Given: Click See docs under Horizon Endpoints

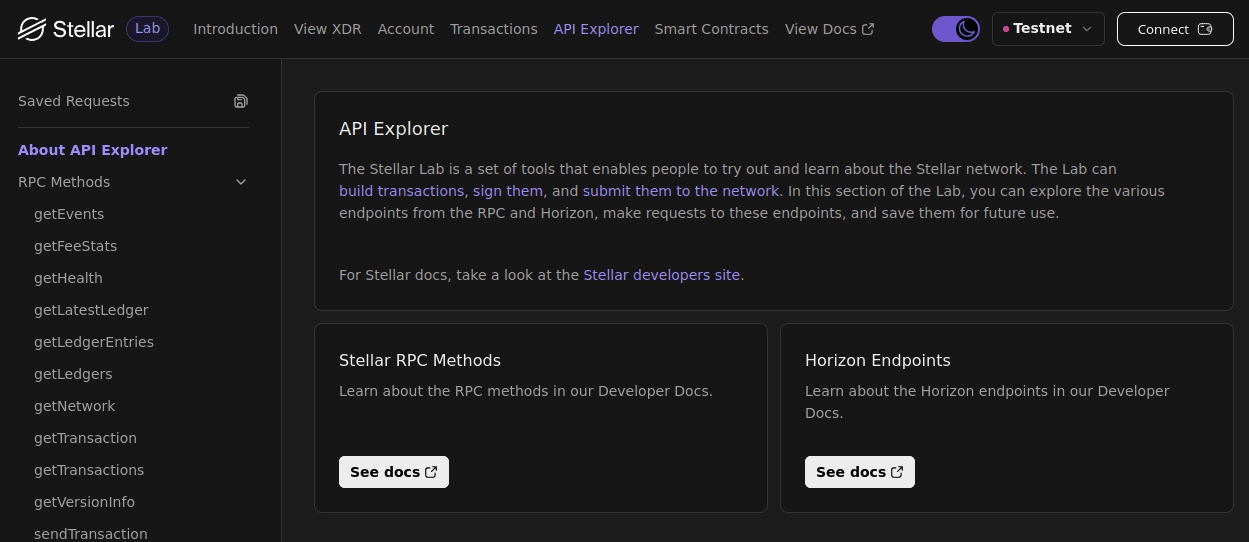Looking at the screenshot, I should (859, 472).
